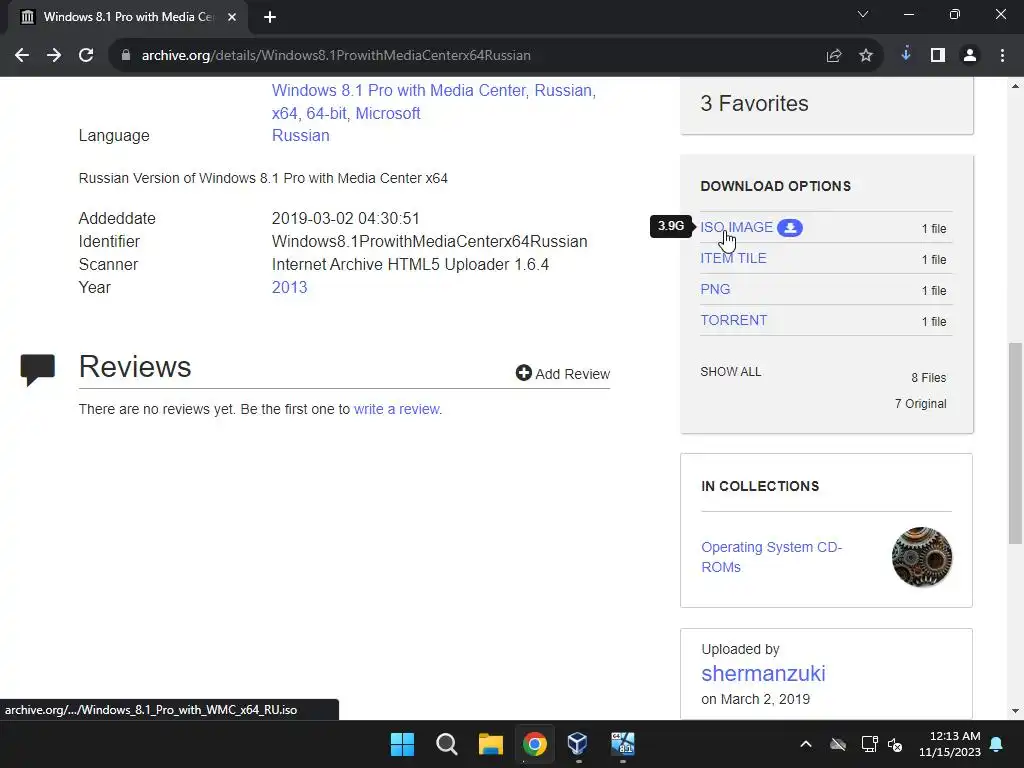Open the ITEM TILE download option
The image size is (1024, 768).
point(733,258)
